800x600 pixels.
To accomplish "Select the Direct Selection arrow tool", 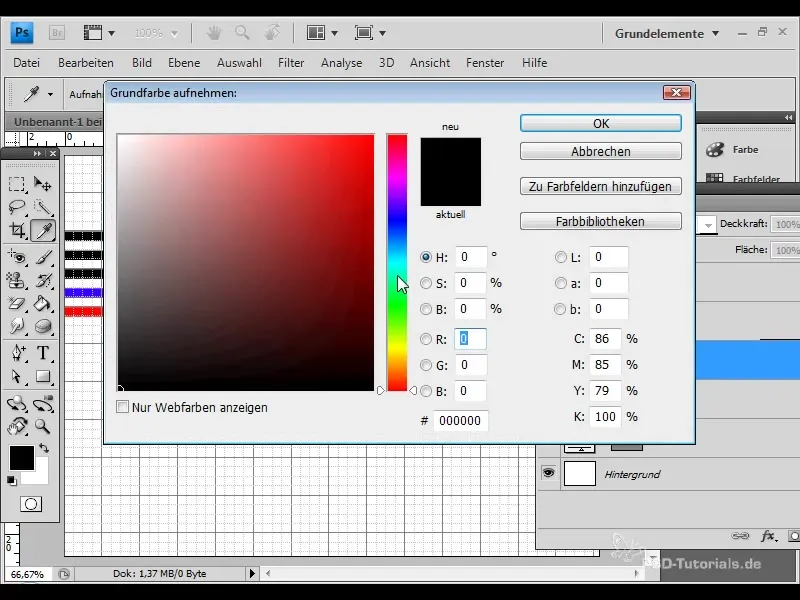I will pos(17,377).
